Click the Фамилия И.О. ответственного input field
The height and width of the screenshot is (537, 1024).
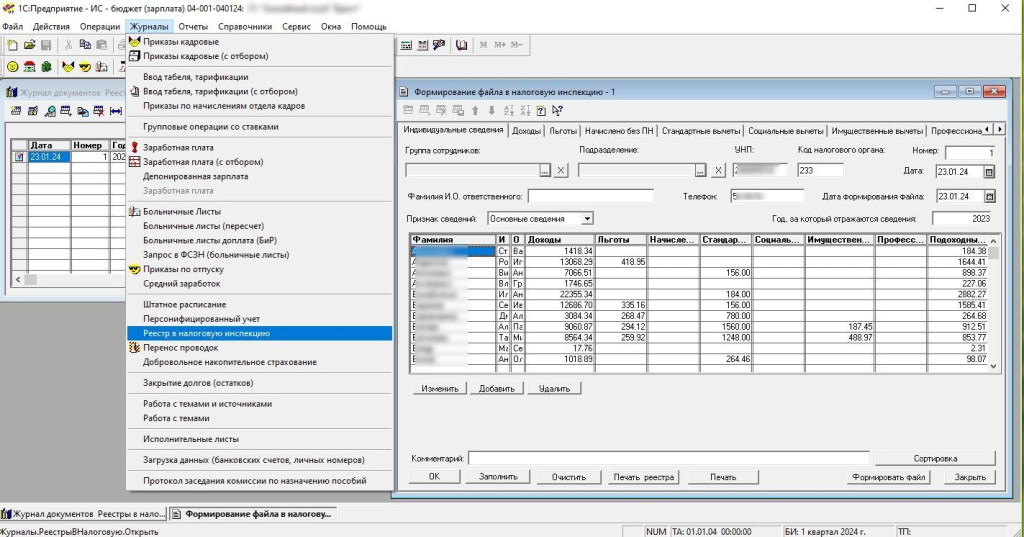(x=590, y=196)
